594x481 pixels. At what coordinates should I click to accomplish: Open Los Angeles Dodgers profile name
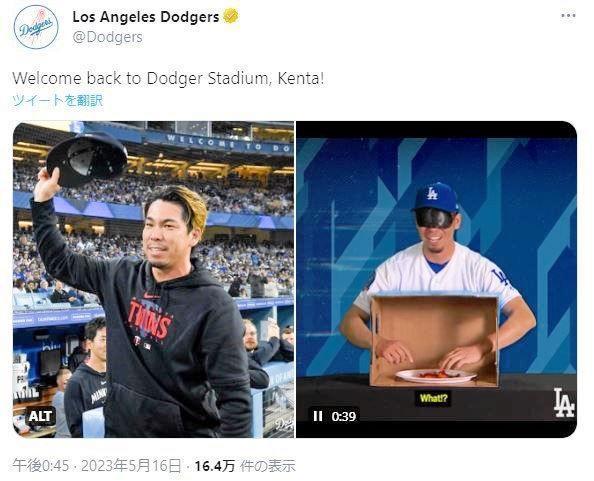tap(145, 17)
